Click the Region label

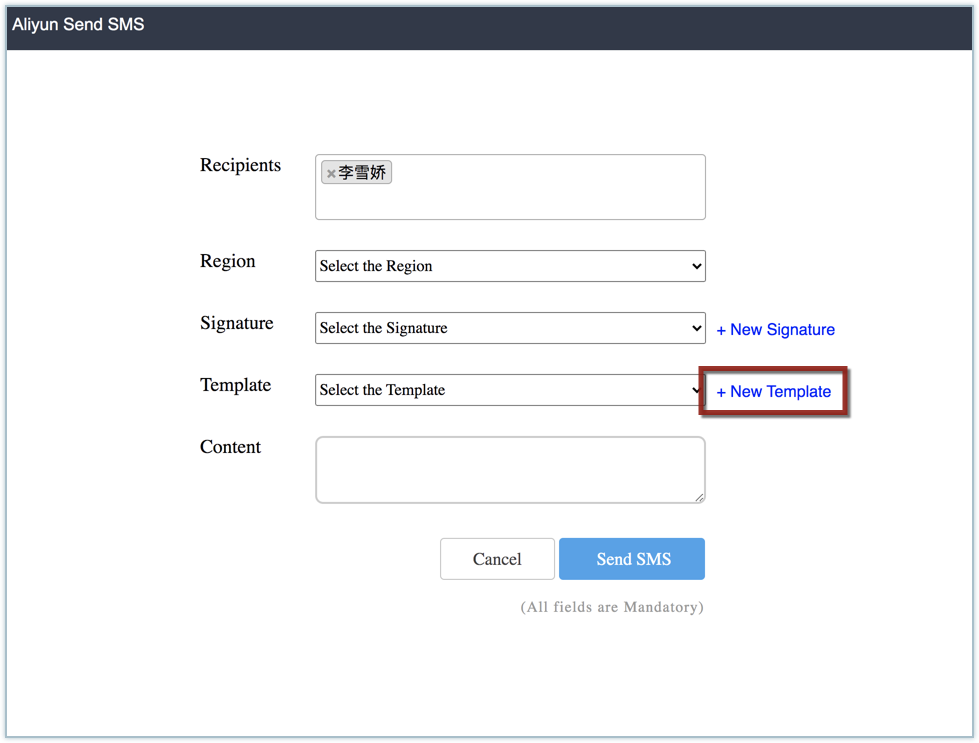point(227,261)
